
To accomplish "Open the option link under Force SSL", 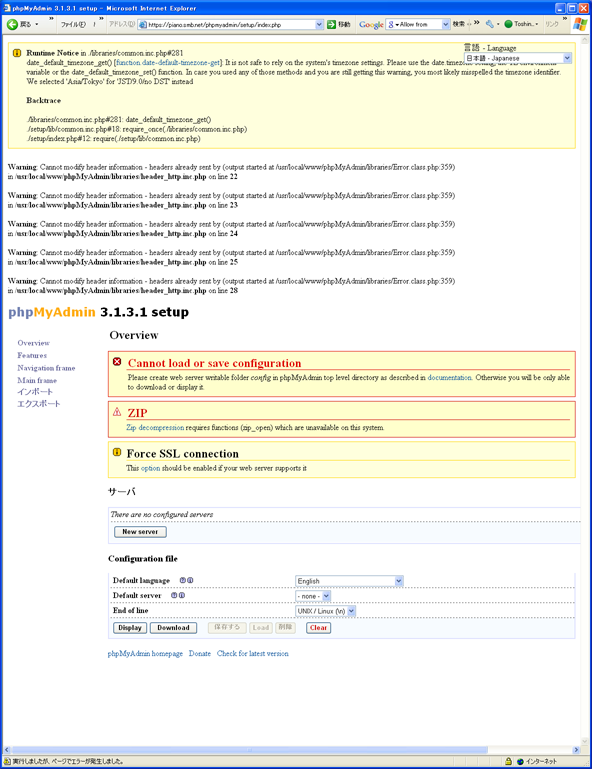I will 151,468.
